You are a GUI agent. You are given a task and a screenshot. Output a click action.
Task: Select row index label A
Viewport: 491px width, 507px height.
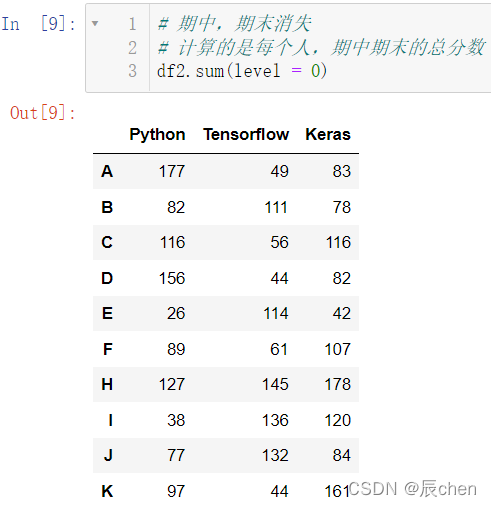tap(107, 171)
